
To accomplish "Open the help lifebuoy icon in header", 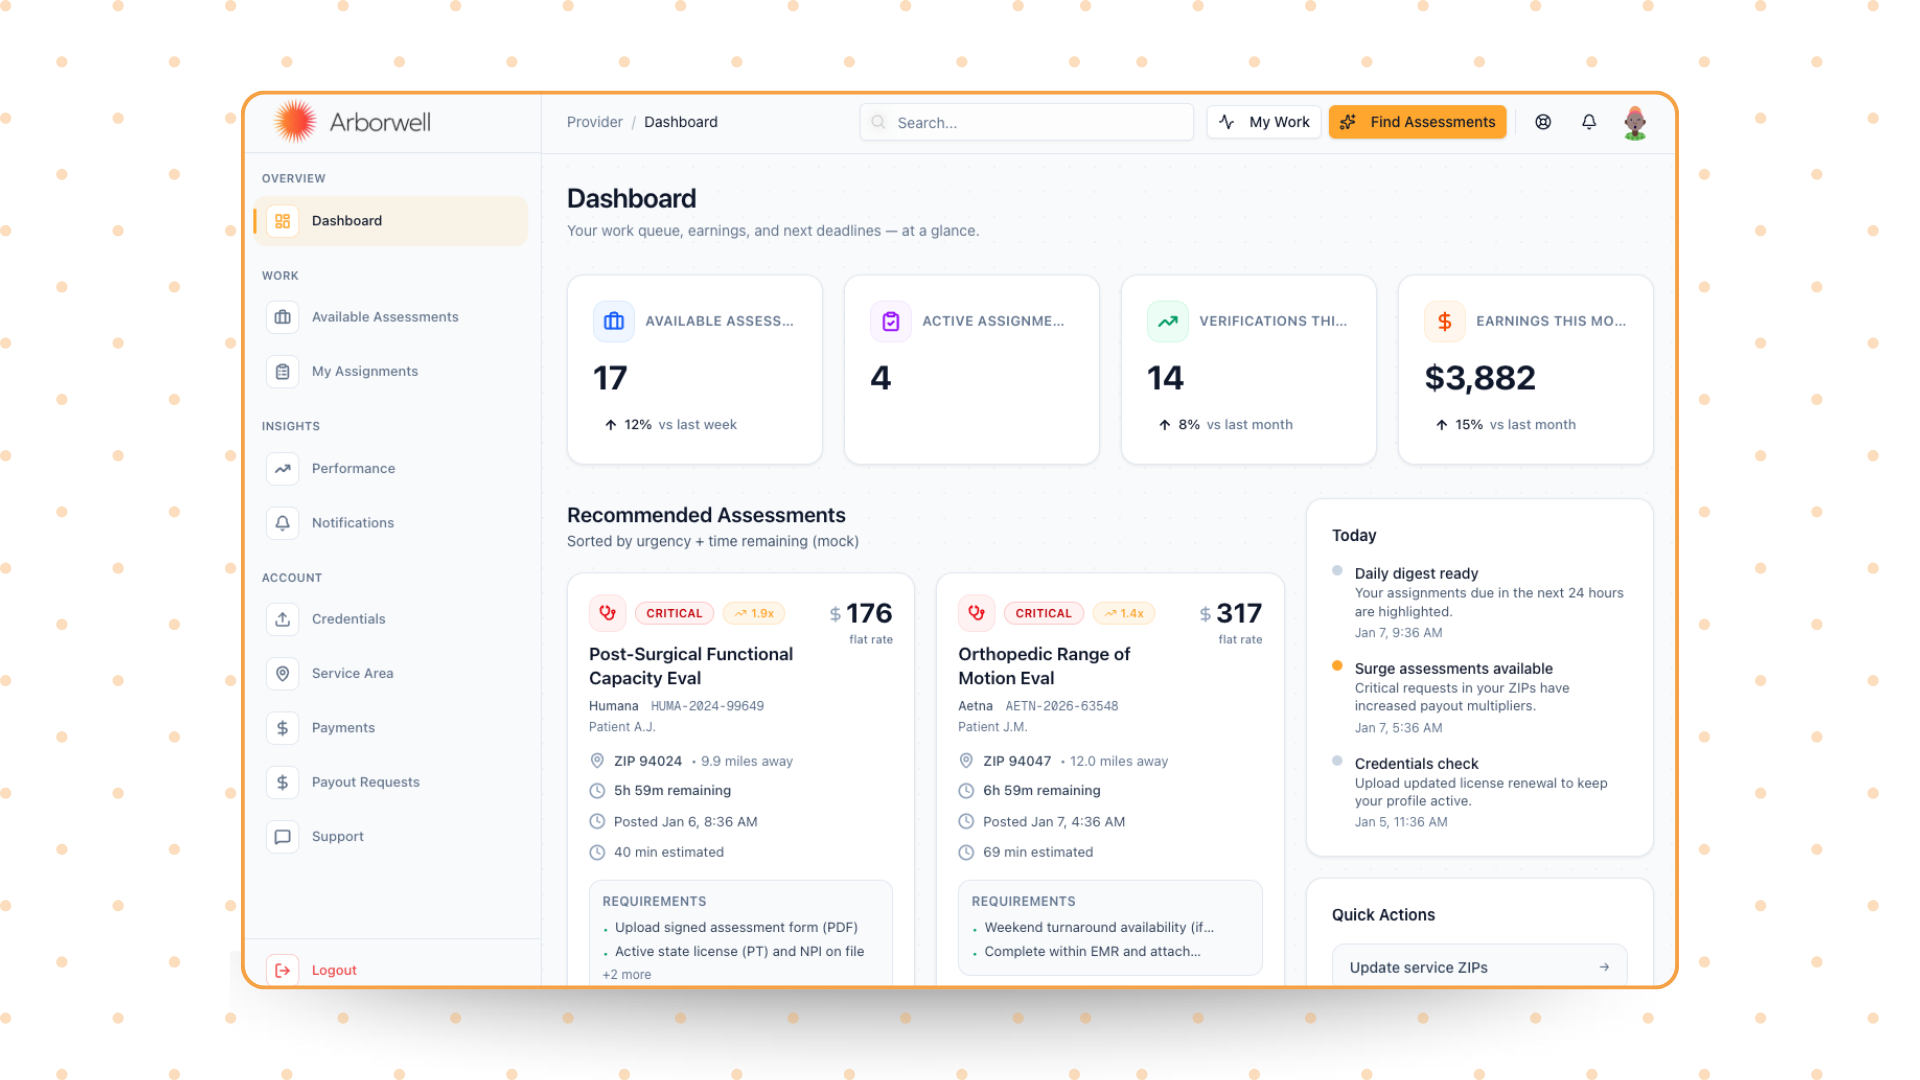I will (1543, 122).
